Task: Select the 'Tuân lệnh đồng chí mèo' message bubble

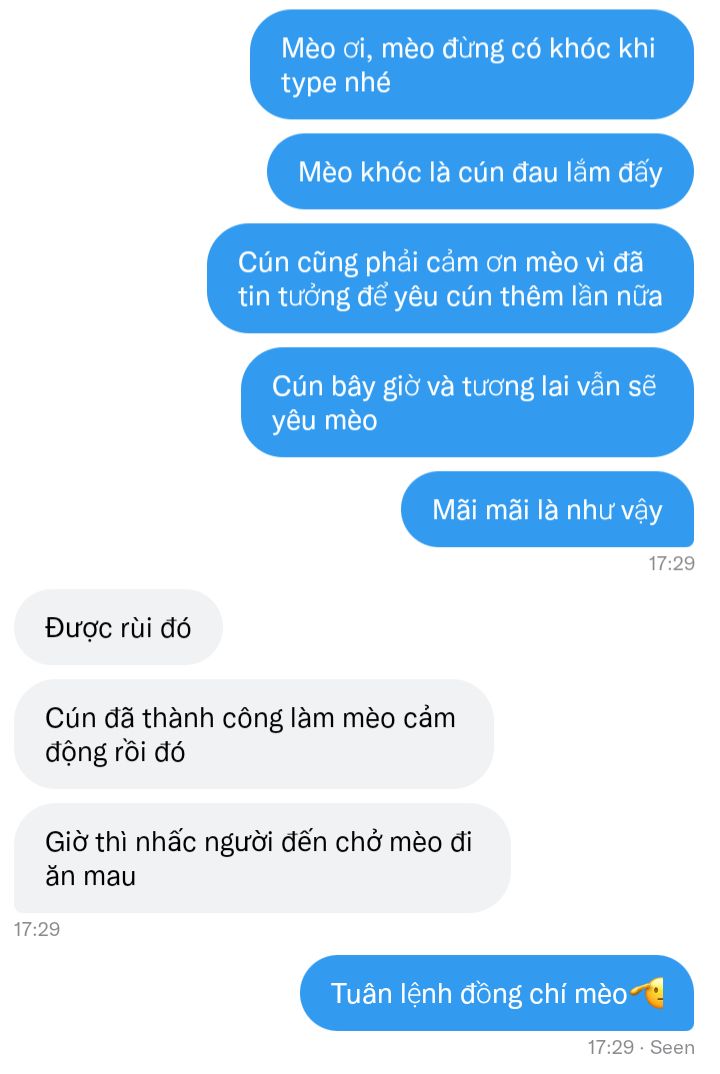Action: 497,992
